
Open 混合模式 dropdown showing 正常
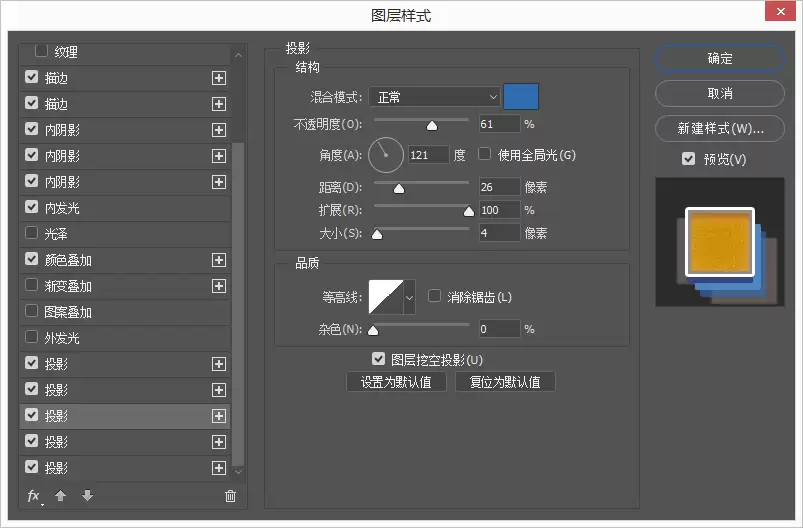click(434, 97)
